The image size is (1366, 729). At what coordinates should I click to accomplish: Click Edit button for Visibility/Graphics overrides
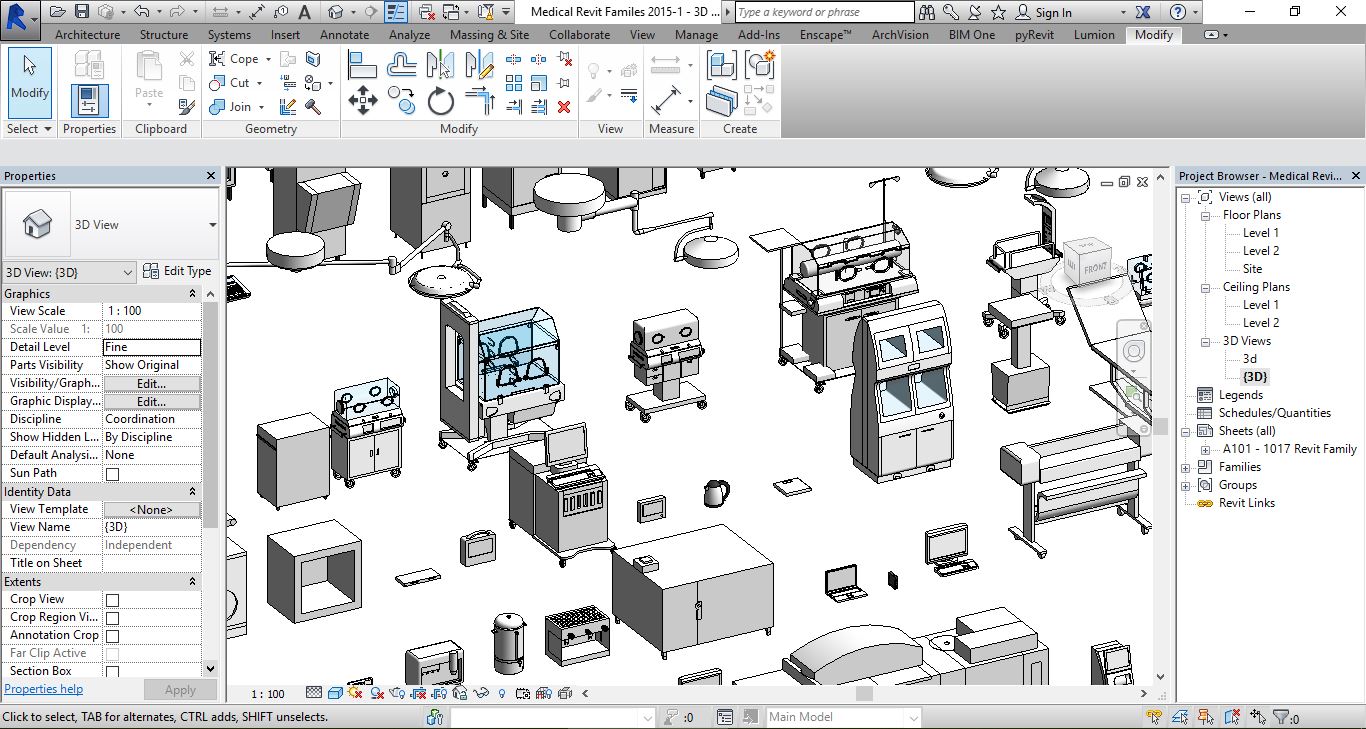coord(151,383)
